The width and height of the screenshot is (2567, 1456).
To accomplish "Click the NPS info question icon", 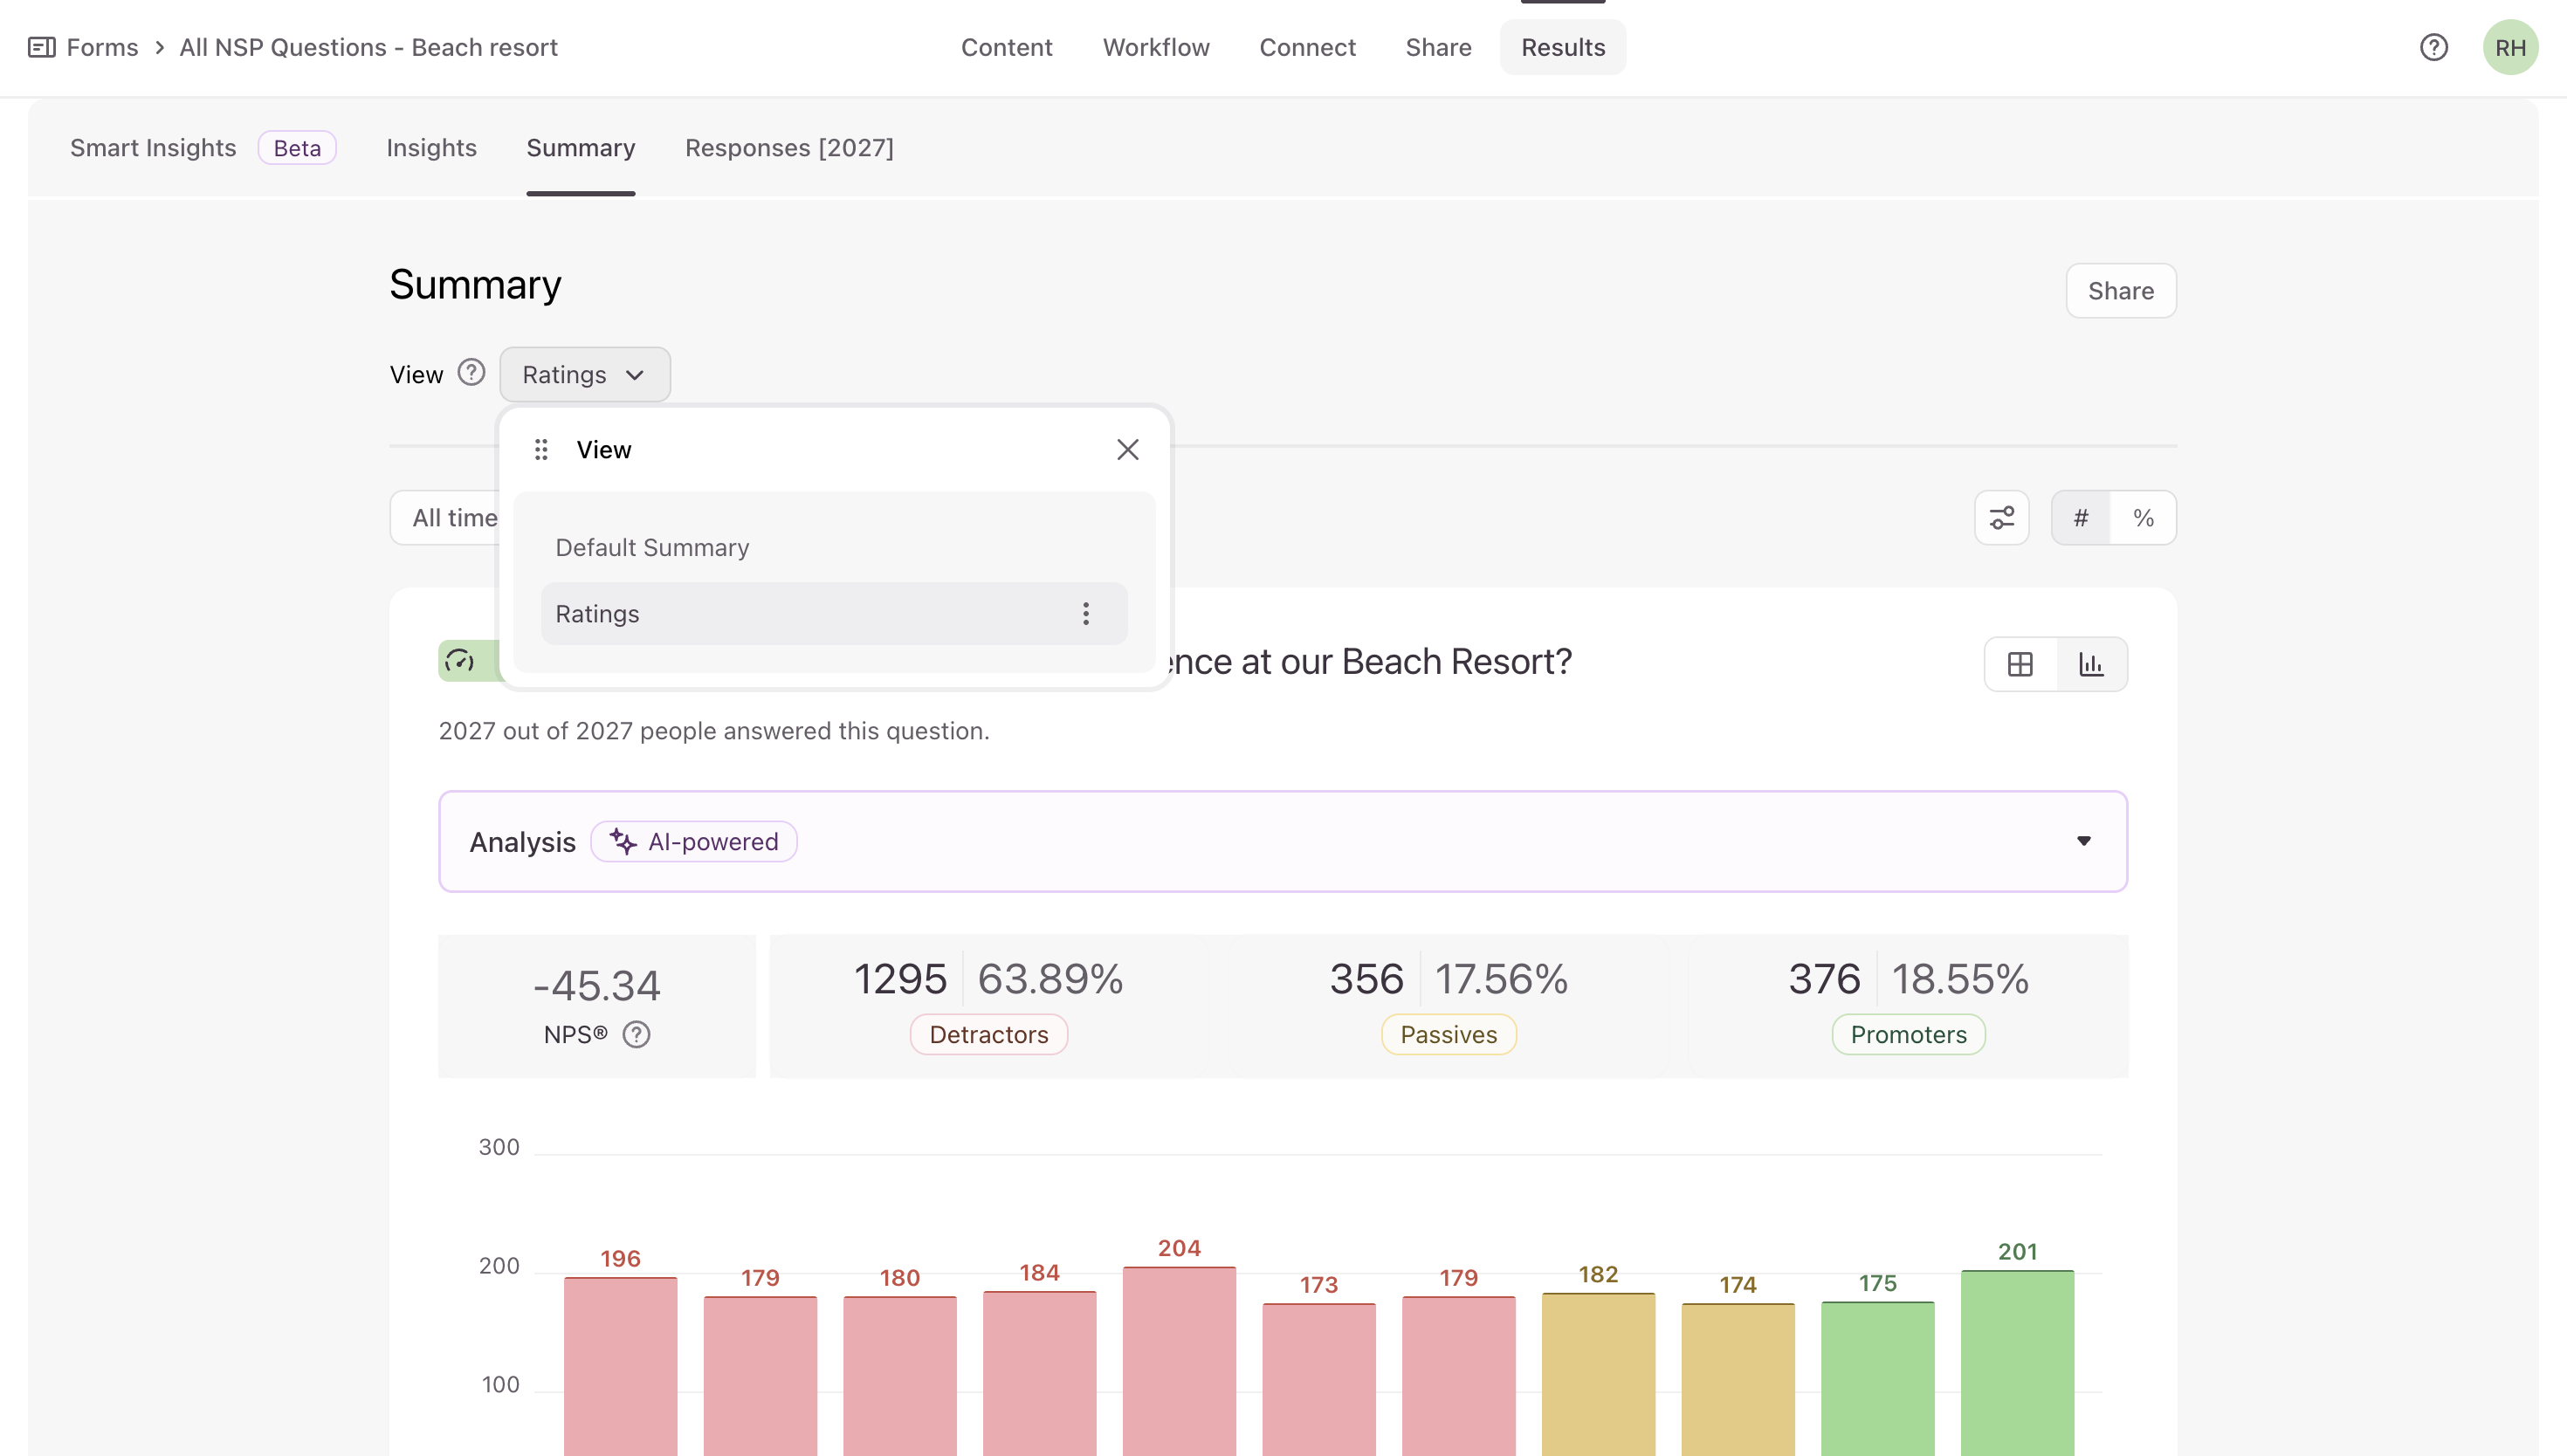I will click(x=636, y=1034).
